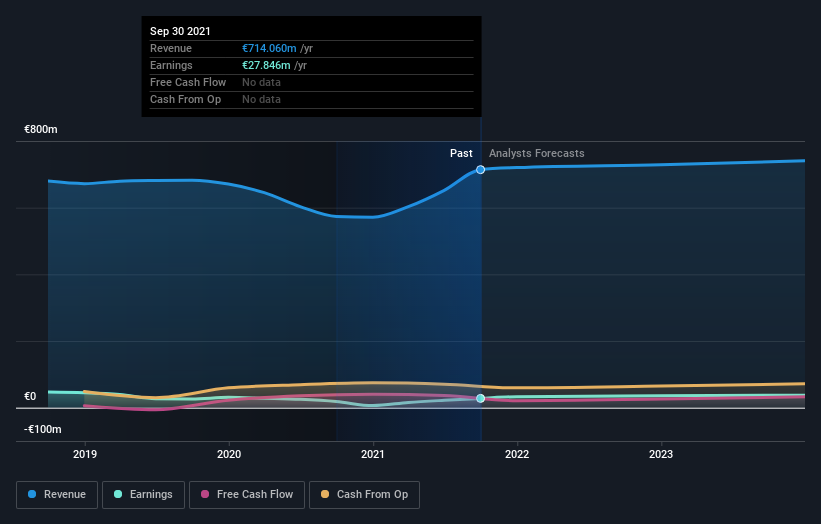The width and height of the screenshot is (821, 524).
Task: Click the €27.846m earnings value
Action: click(266, 65)
